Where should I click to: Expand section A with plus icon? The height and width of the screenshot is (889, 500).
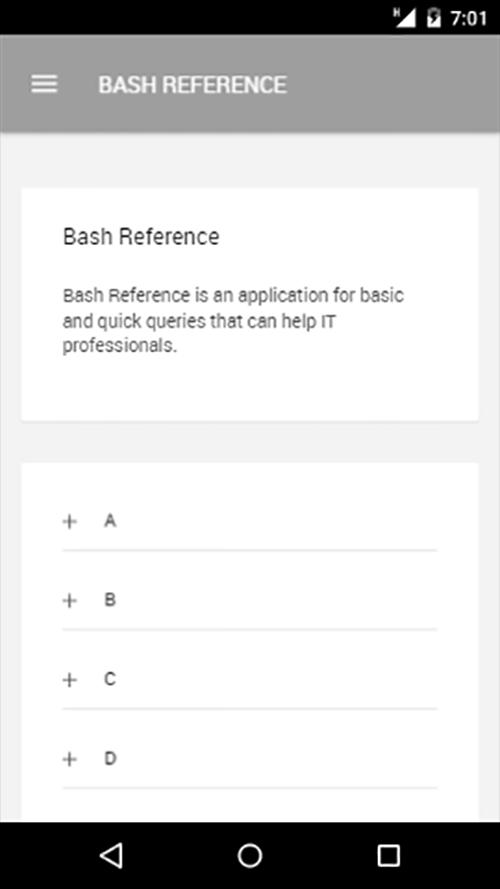[69, 522]
